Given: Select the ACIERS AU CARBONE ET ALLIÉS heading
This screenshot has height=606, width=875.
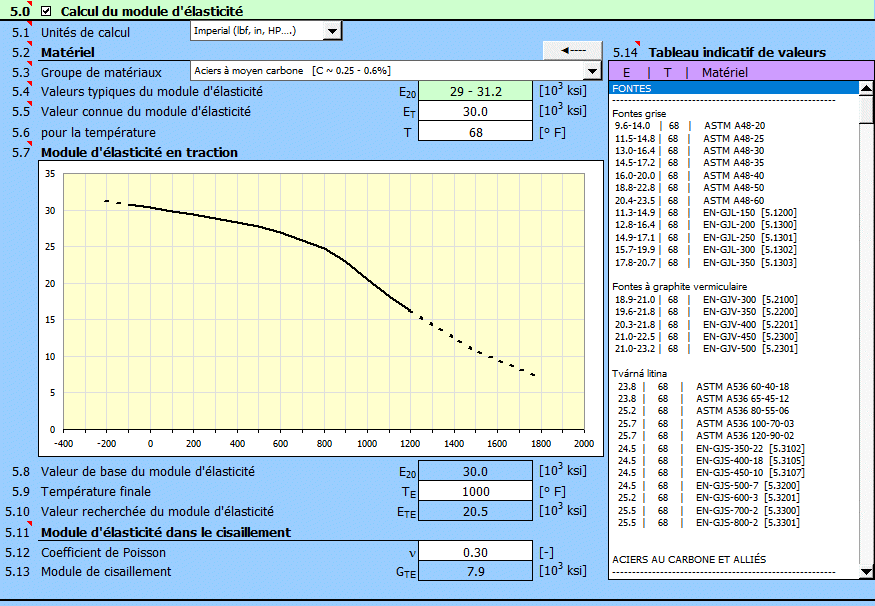Looking at the screenshot, I should (734, 560).
